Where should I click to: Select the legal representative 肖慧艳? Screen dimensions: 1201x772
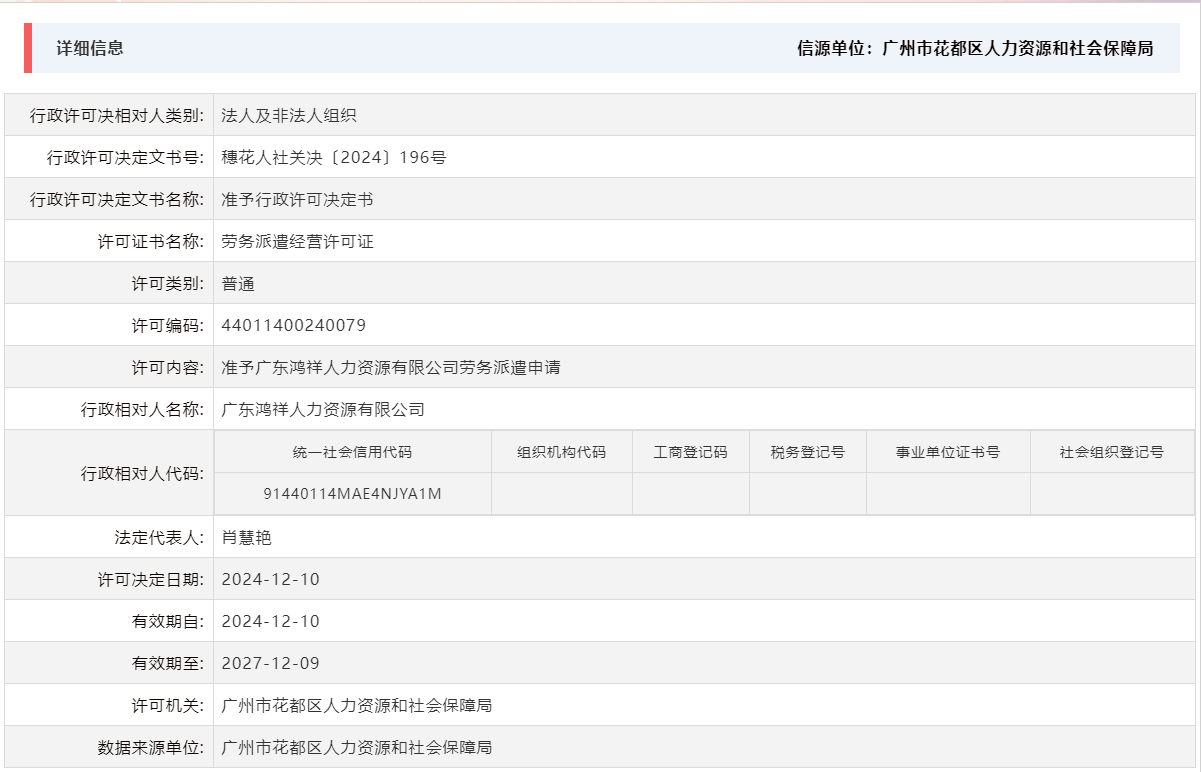pos(246,536)
